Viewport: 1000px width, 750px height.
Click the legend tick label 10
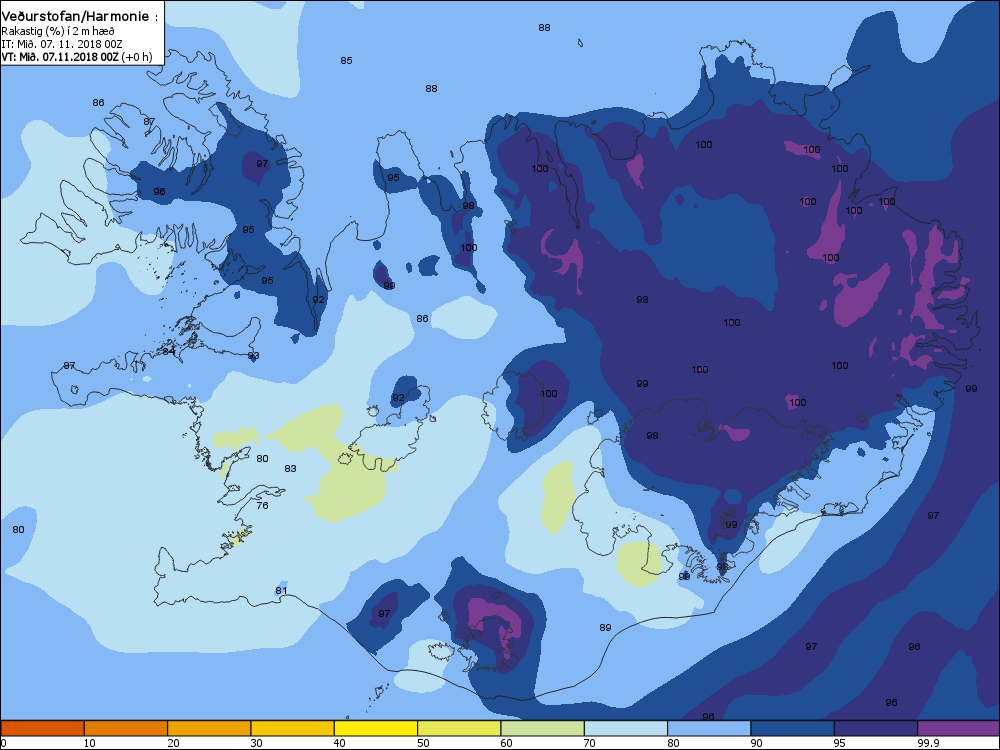(x=89, y=743)
